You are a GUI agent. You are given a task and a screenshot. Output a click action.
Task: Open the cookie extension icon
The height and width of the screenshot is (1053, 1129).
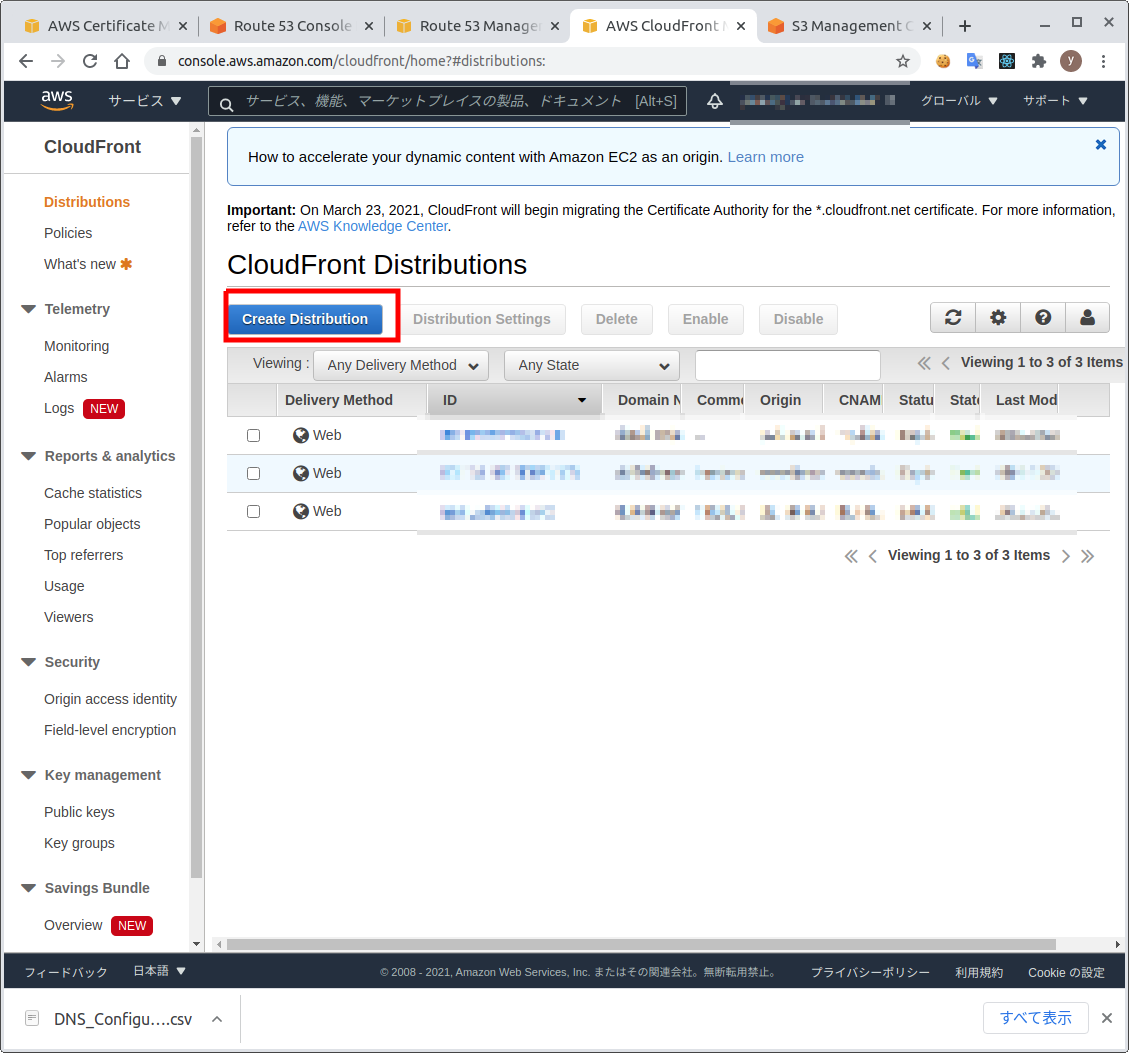click(943, 61)
